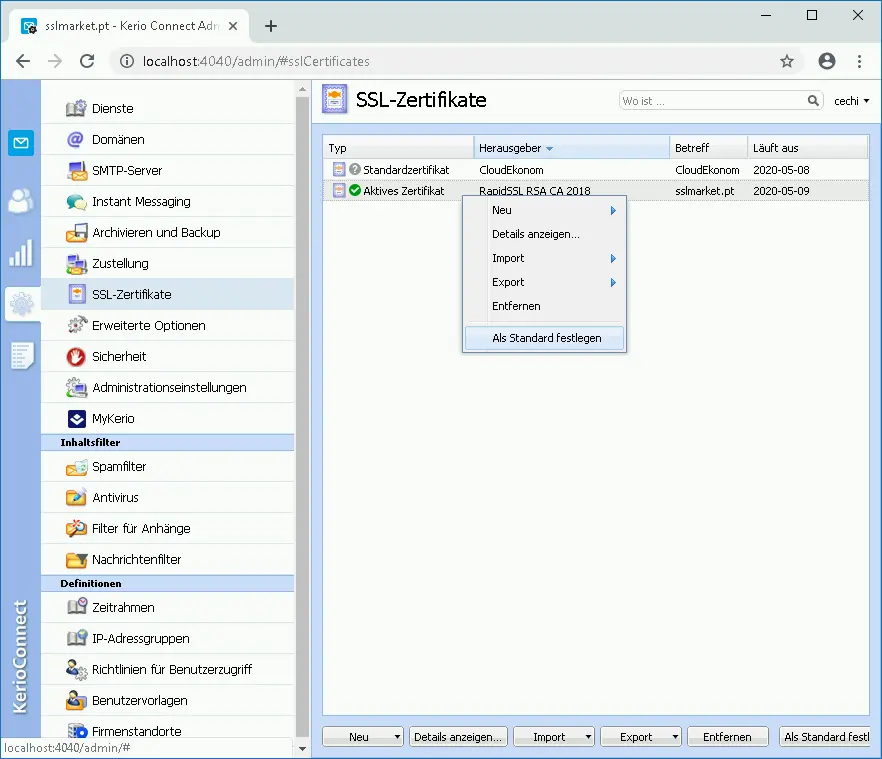Click the Administrationseinstellungen icon

[76, 388]
